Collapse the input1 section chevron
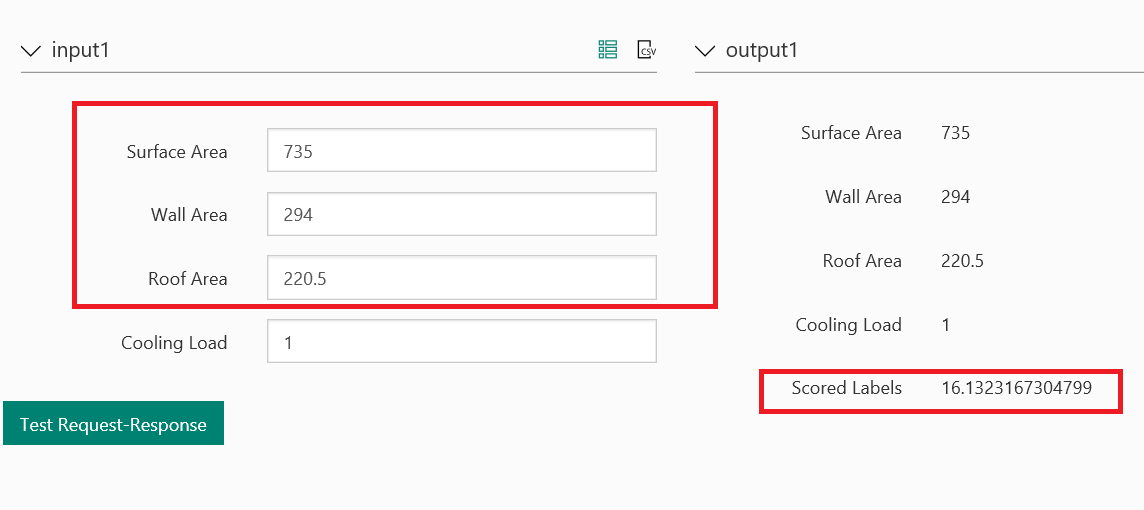Viewport: 1144px width, 510px height. pos(31,50)
